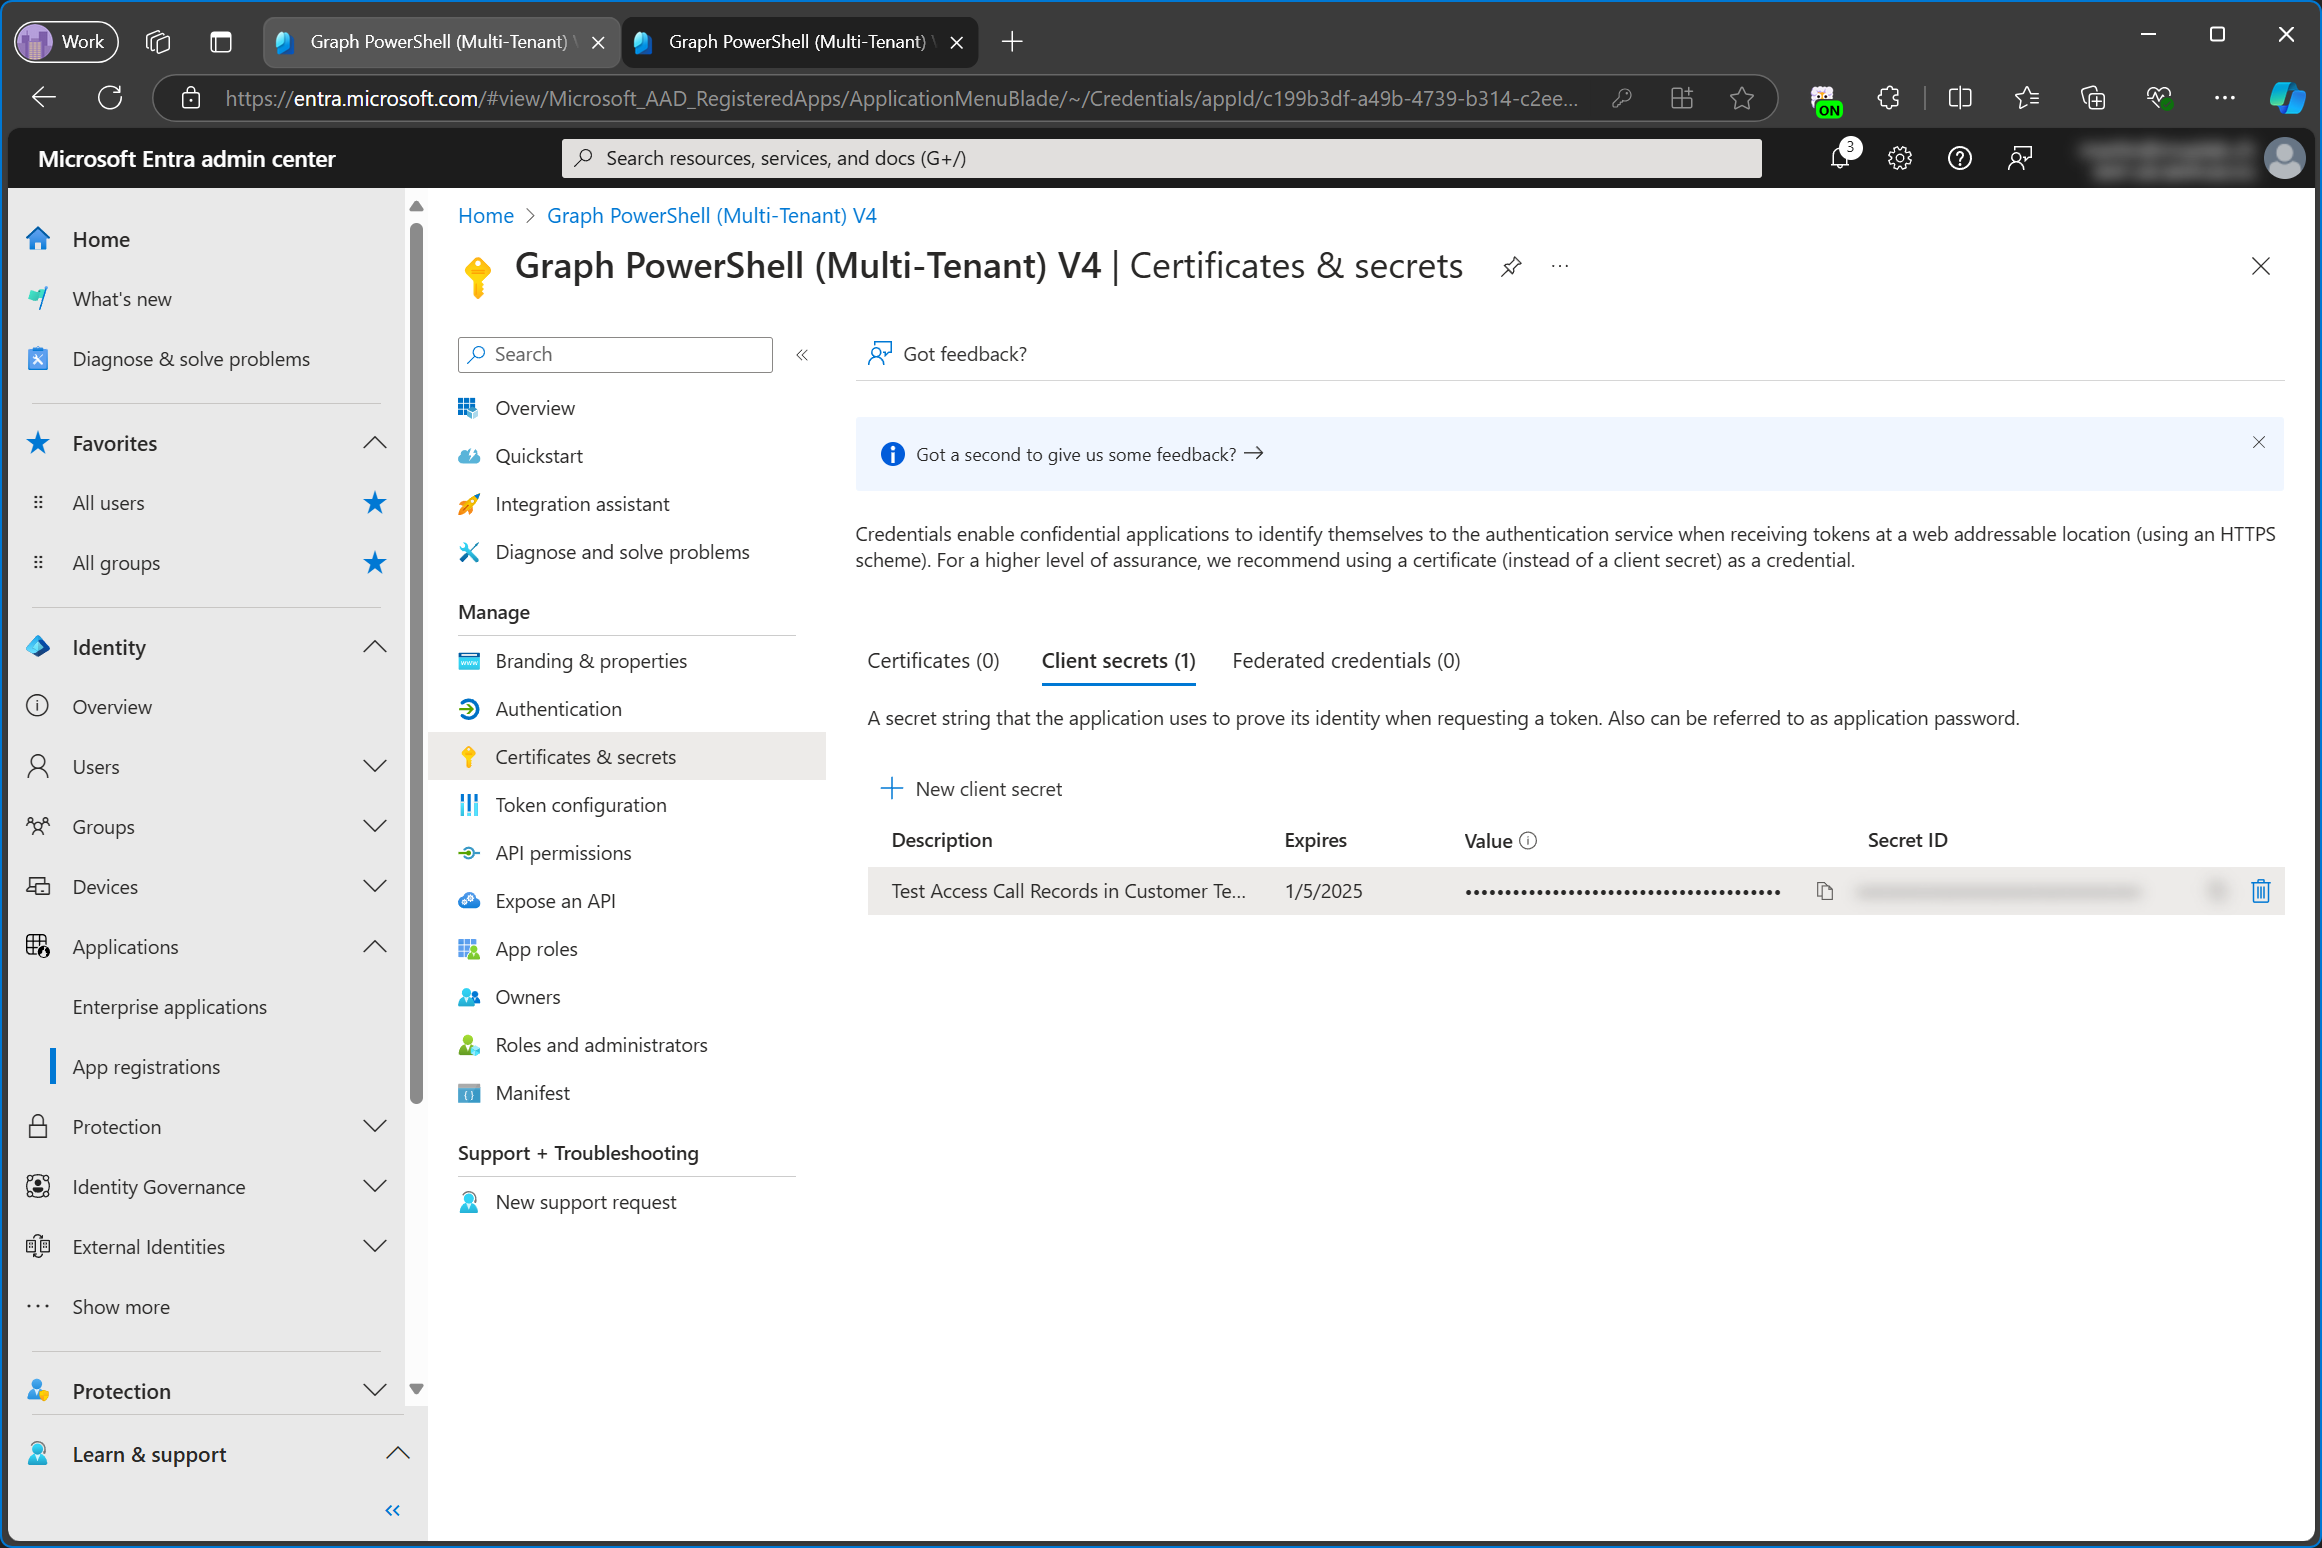Open browser essentials heart icon
Screen dimensions: 2322x1548
2159,98
